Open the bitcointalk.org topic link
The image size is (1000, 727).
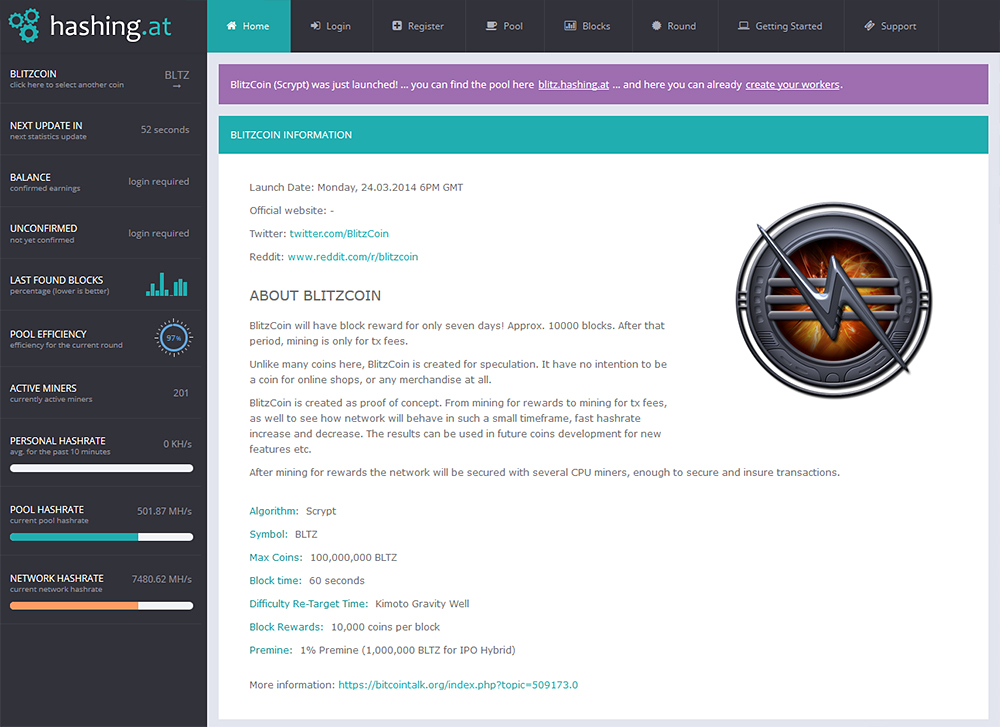point(458,685)
